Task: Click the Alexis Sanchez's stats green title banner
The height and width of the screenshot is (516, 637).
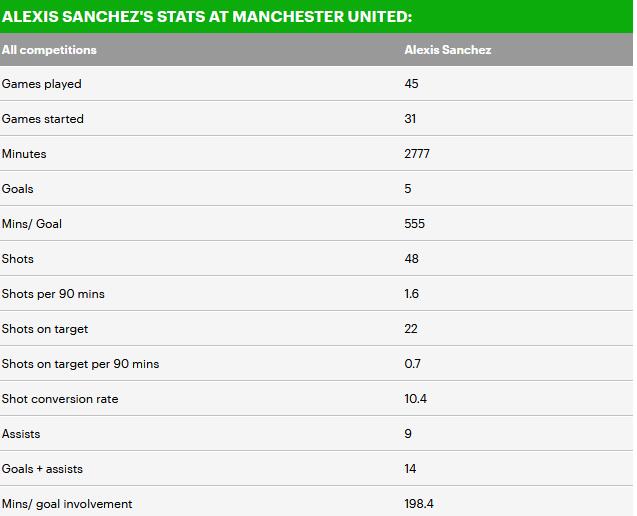Action: [x=206, y=17]
